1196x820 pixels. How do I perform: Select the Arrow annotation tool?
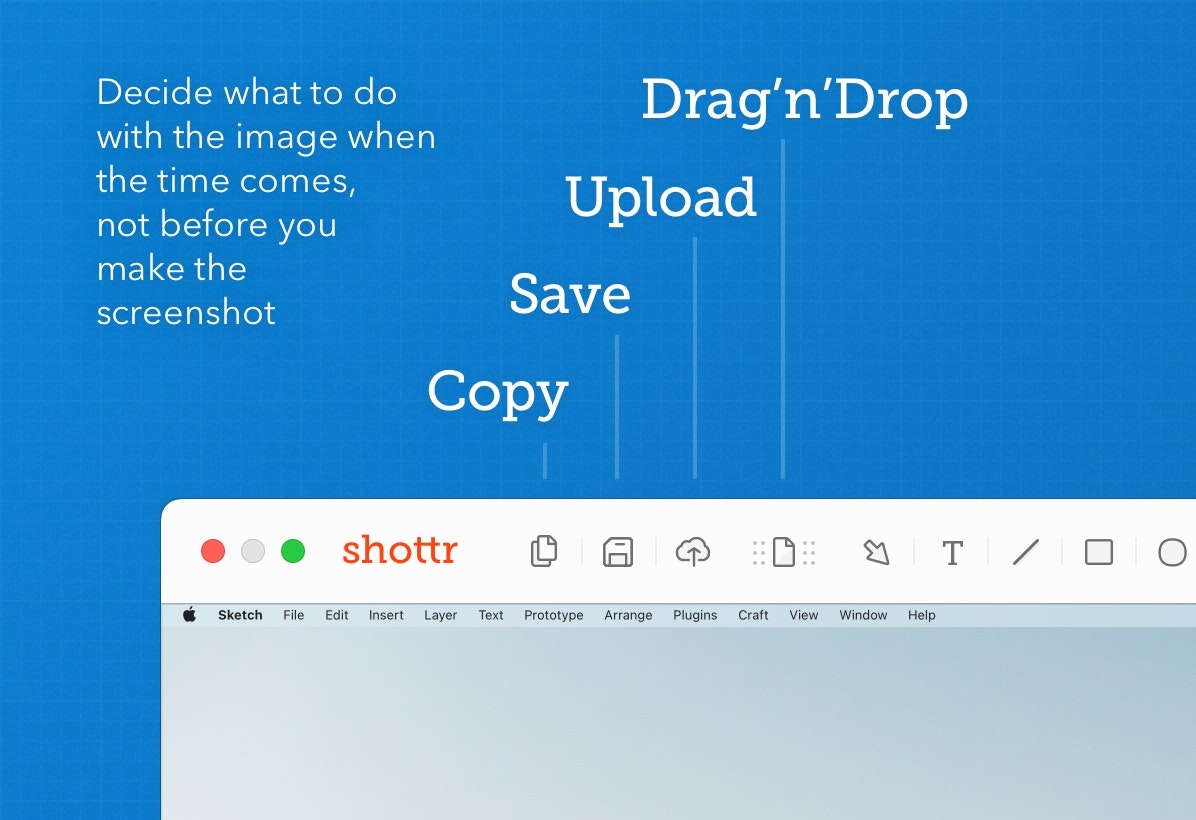875,551
